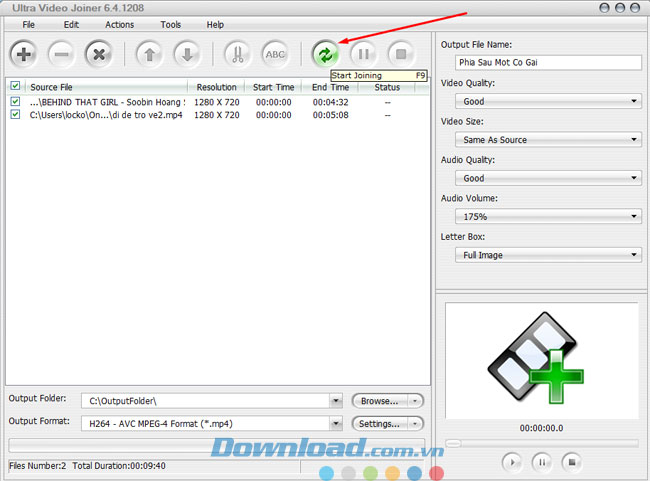Open the Tools menu
Viewport: 650px width, 481px height.
point(171,25)
